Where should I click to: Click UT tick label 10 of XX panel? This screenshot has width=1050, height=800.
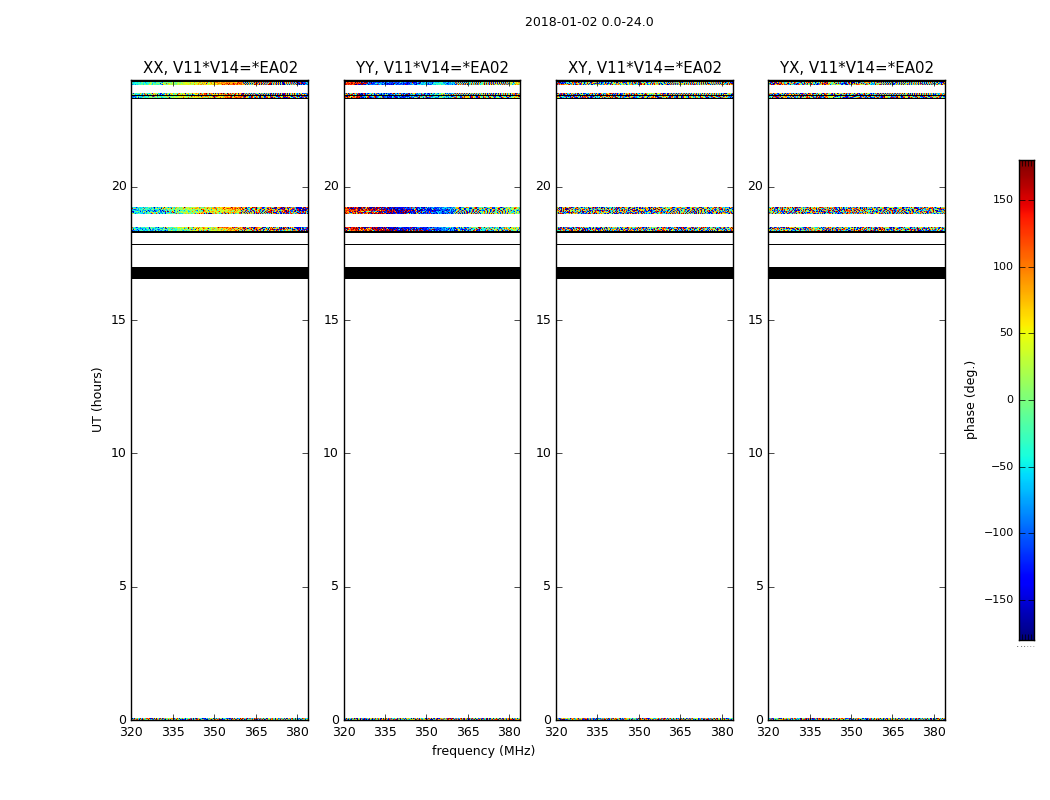[x=119, y=453]
